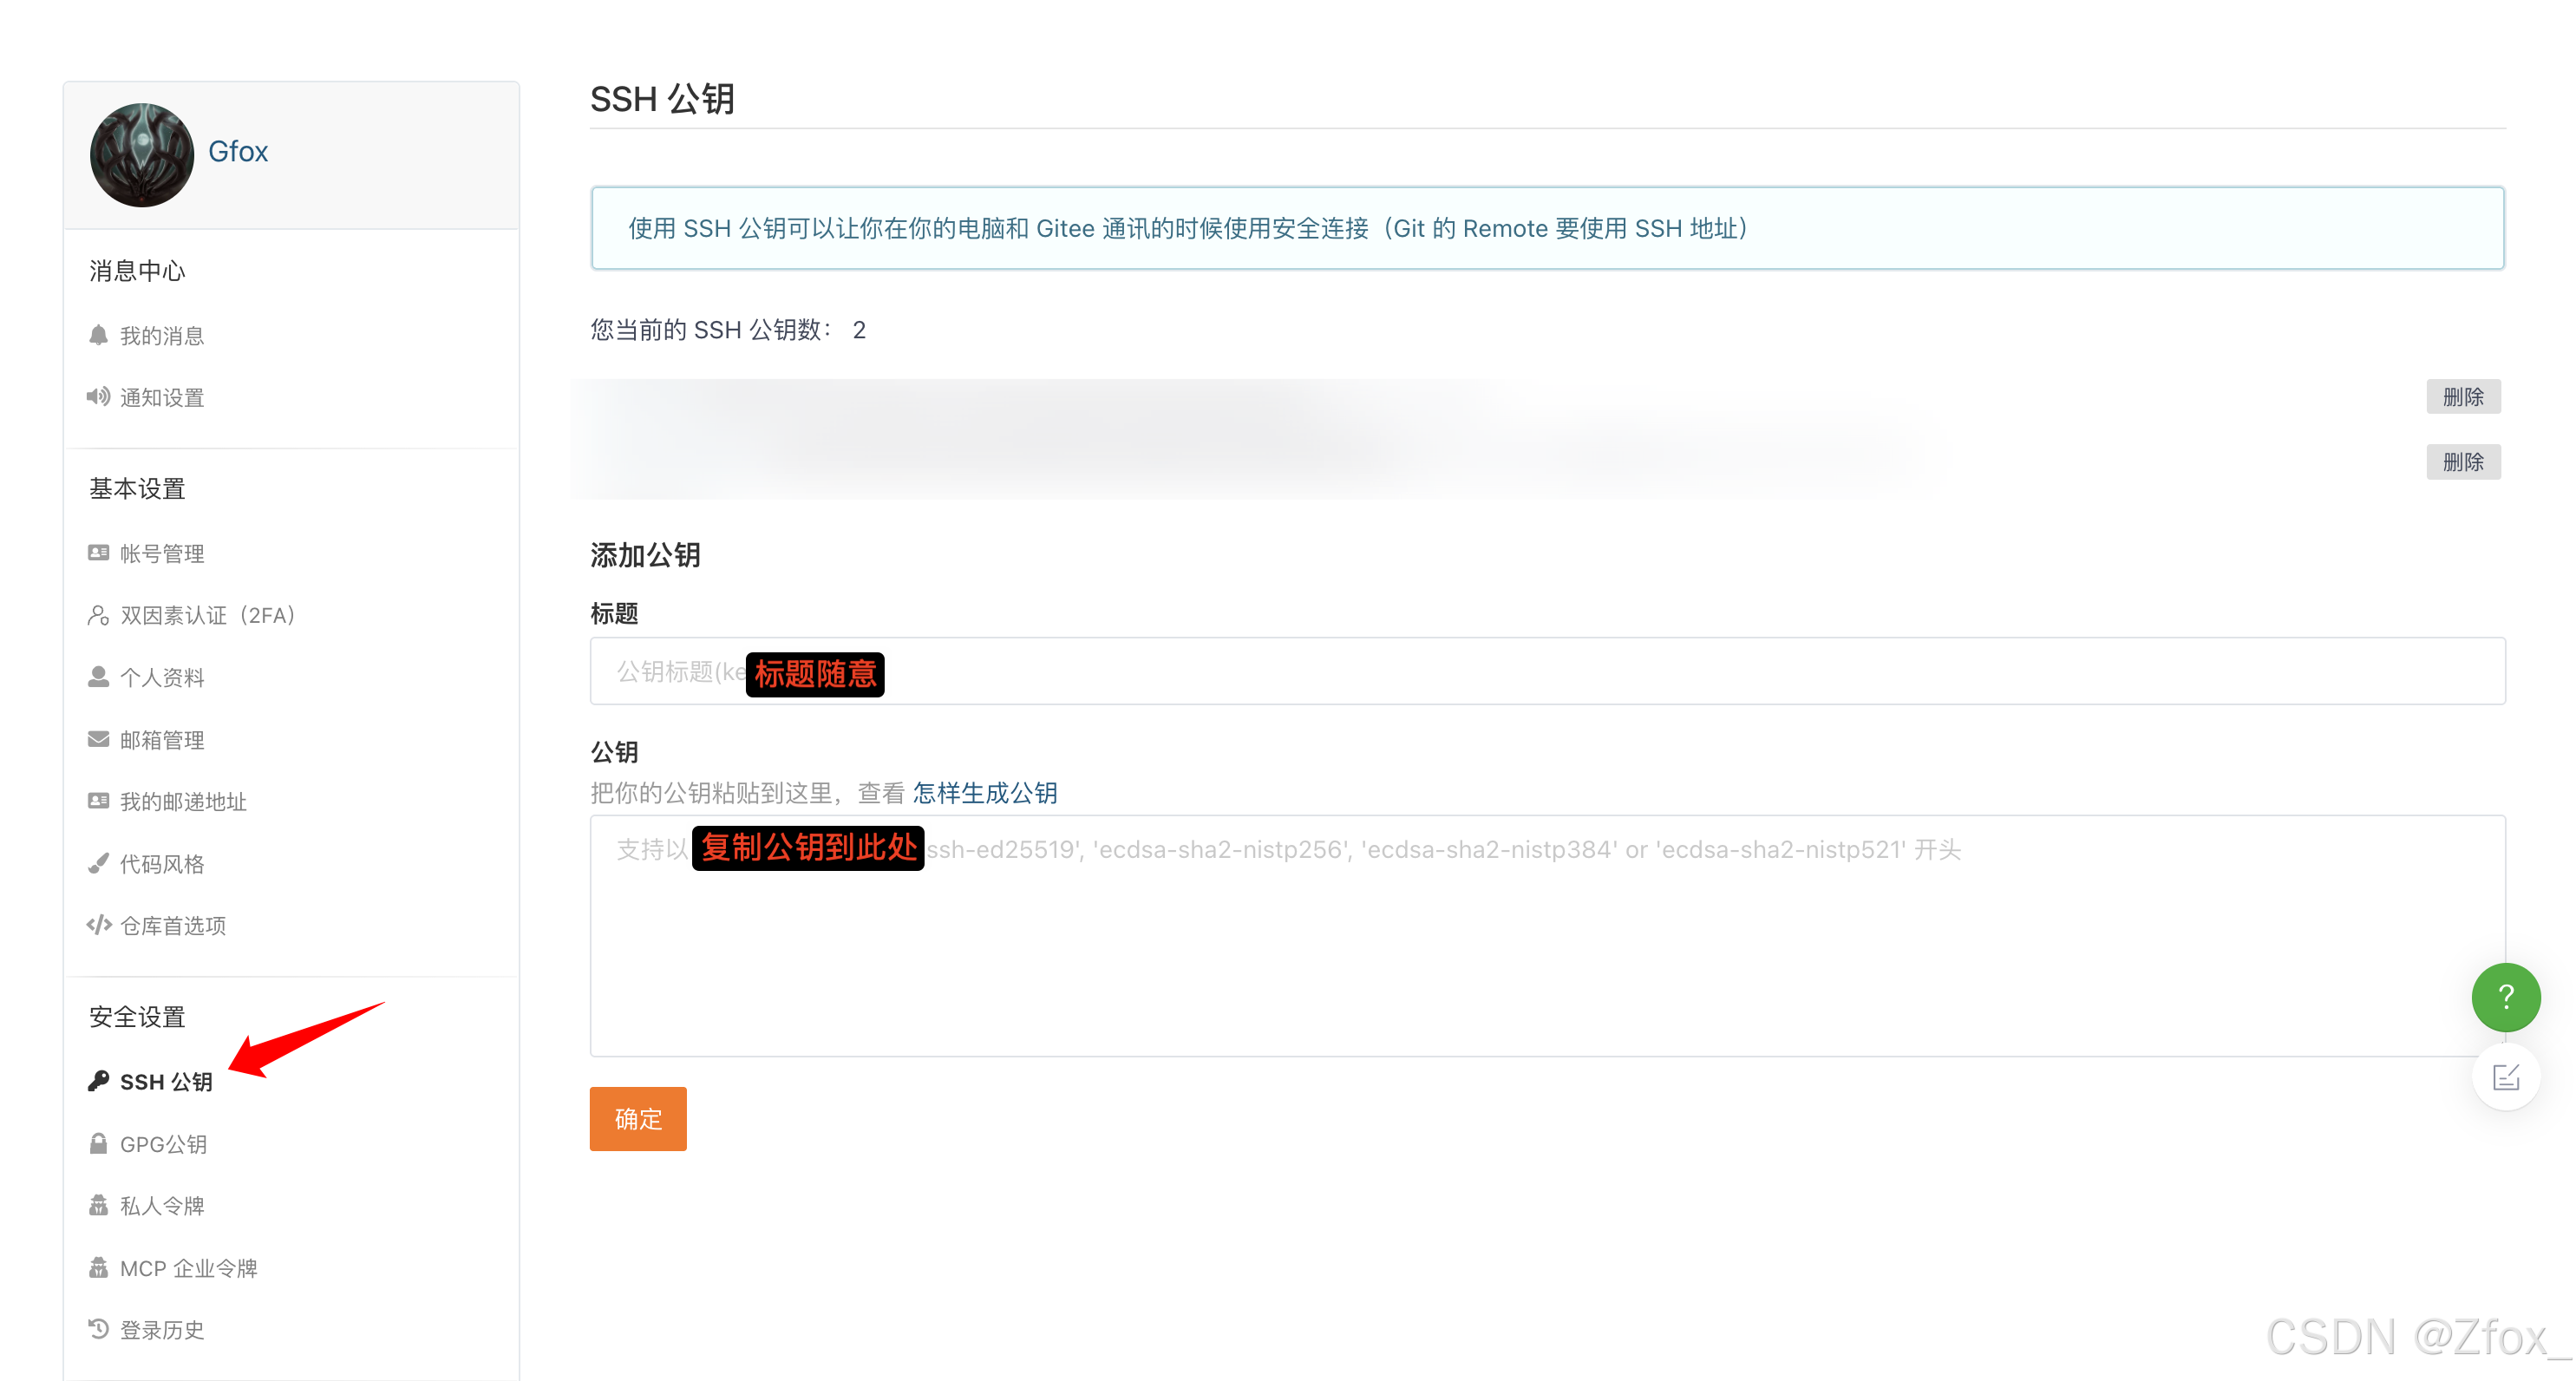Screen dimensions: 2576x1381
Task: Click the envelope icon for 邮箱管理
Action: 98,739
